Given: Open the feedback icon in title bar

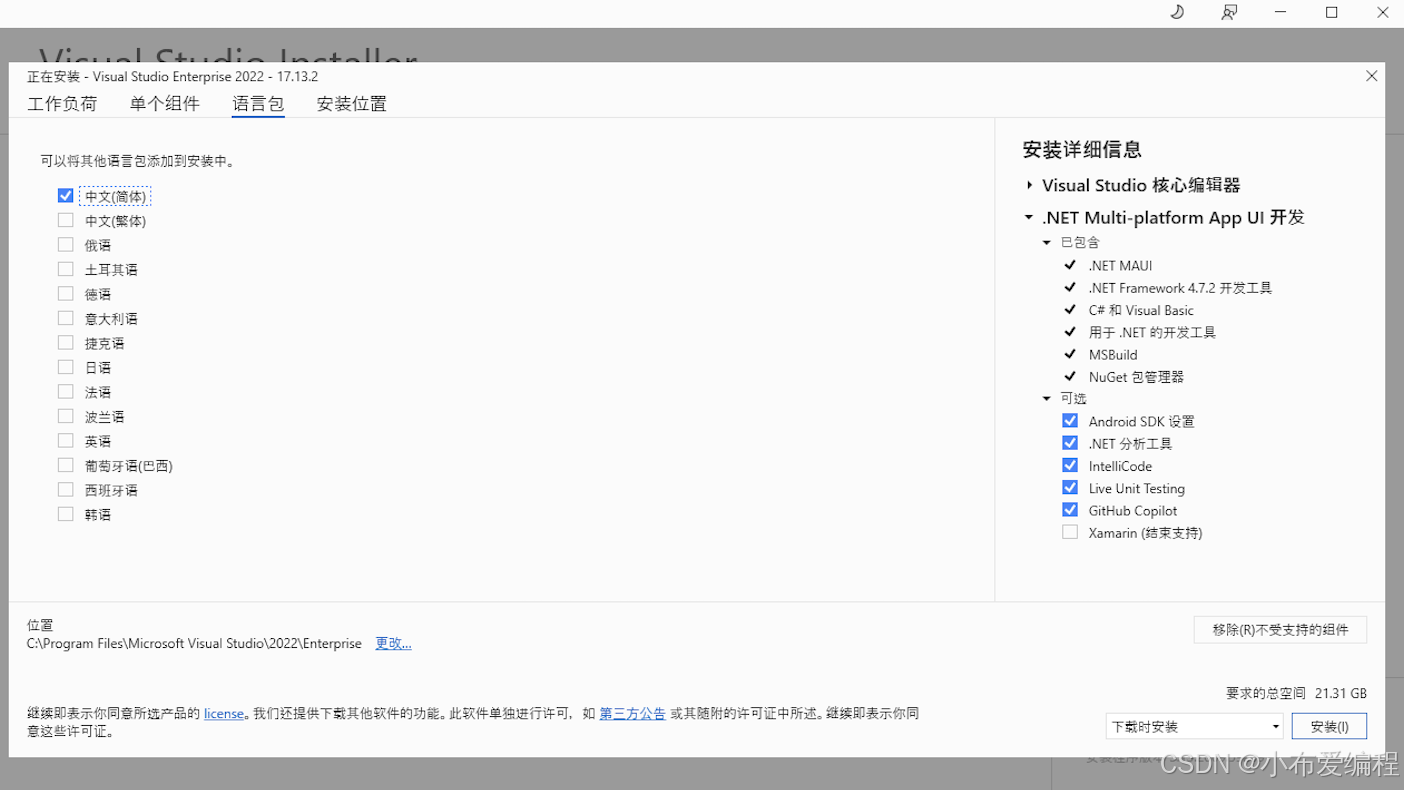Looking at the screenshot, I should tap(1229, 12).
